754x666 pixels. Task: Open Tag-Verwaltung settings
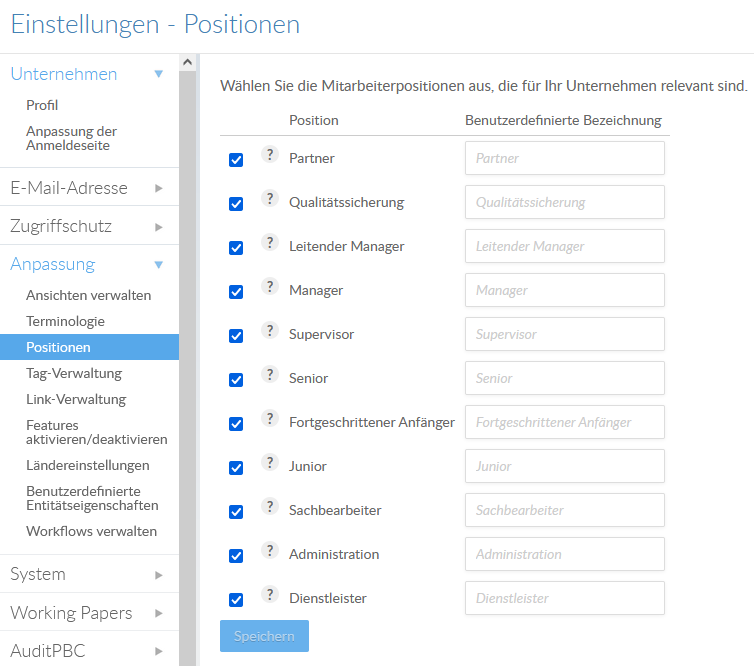pos(74,373)
